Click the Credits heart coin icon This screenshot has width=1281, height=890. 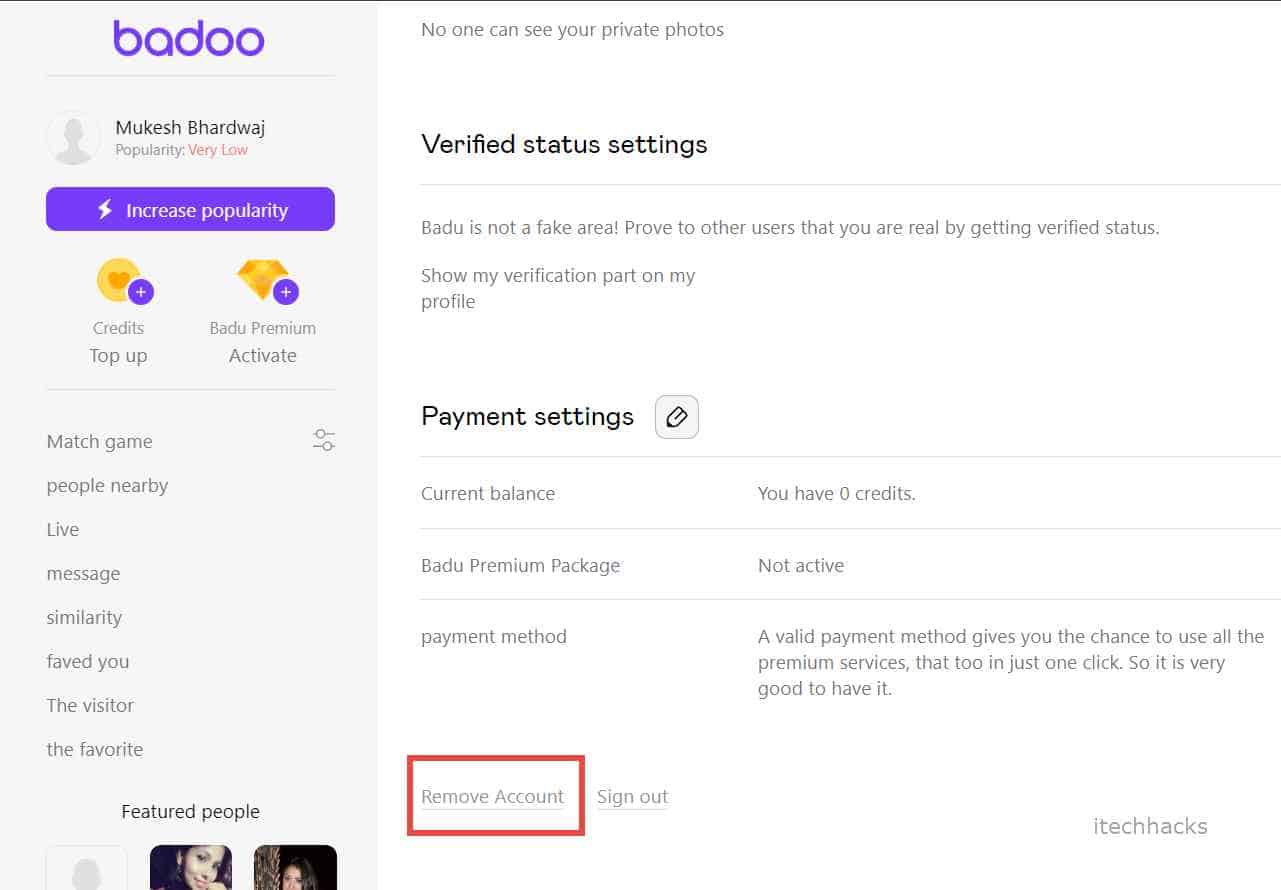(x=120, y=280)
